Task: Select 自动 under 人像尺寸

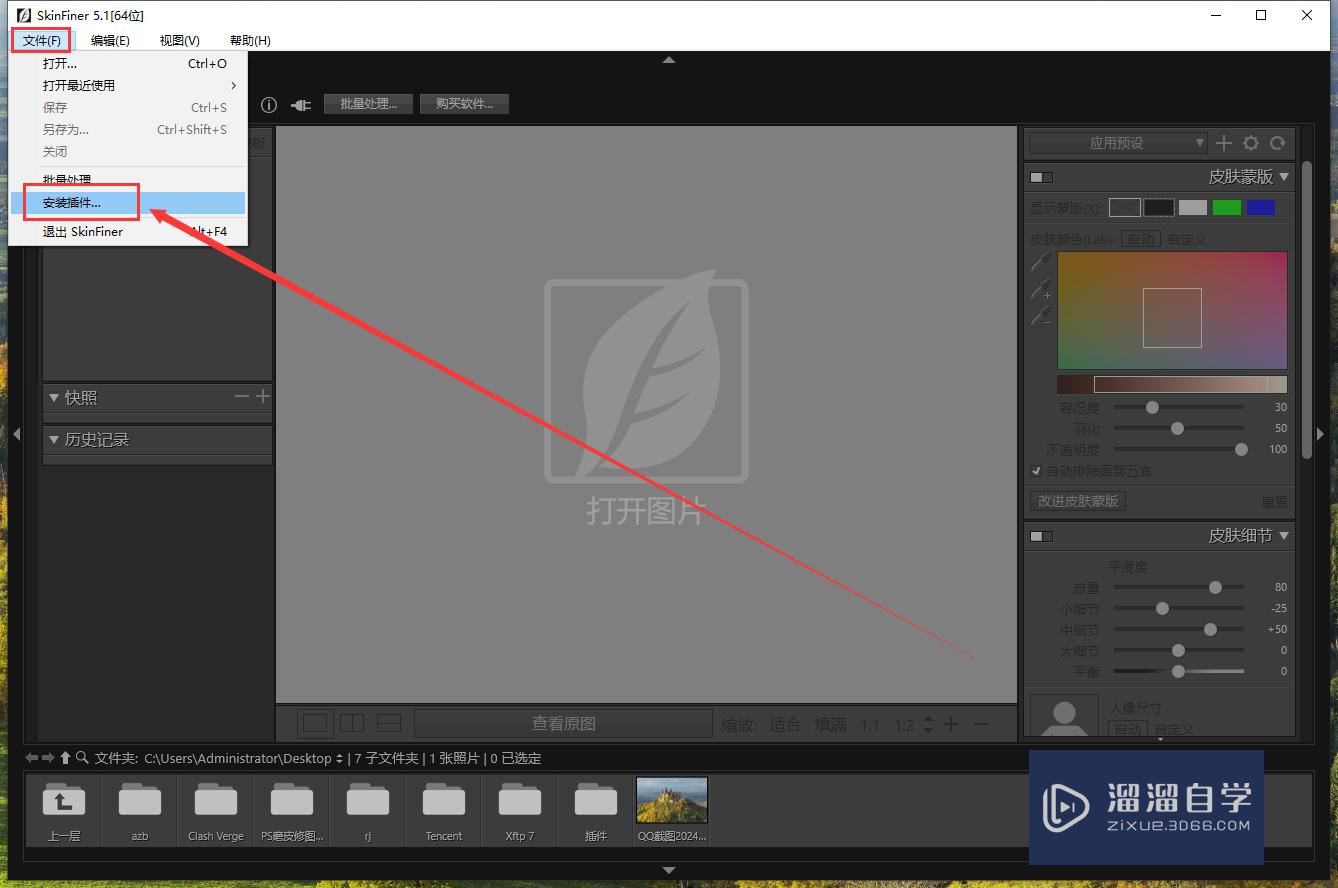Action: 1128,728
